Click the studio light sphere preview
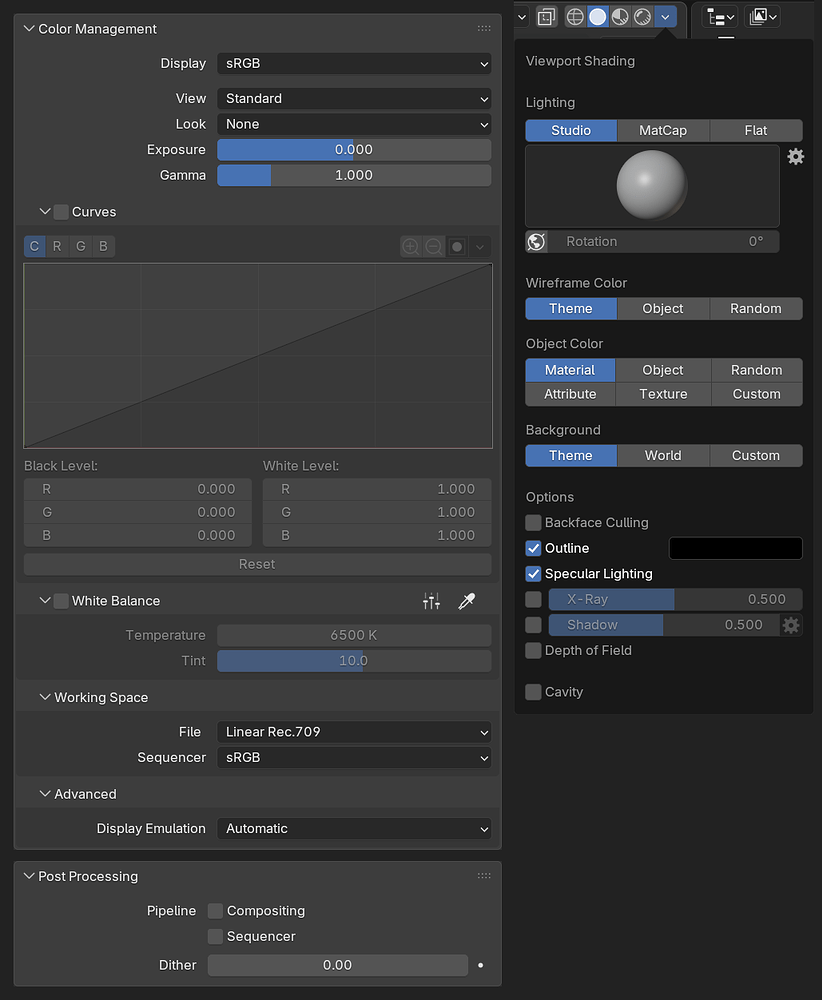Screen dimensions: 822x1000 pos(652,185)
